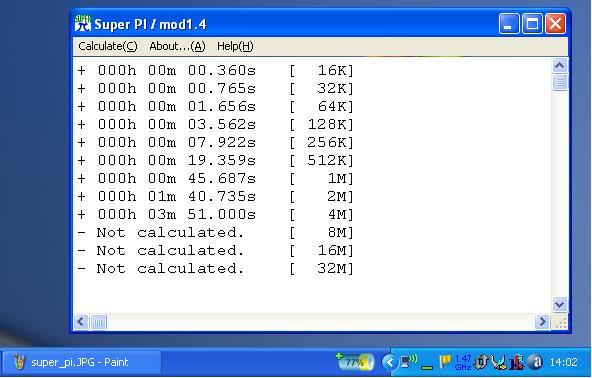Viewport: 592px width, 378px height.
Task: Maximize the Super PI window
Action: (x=532, y=24)
